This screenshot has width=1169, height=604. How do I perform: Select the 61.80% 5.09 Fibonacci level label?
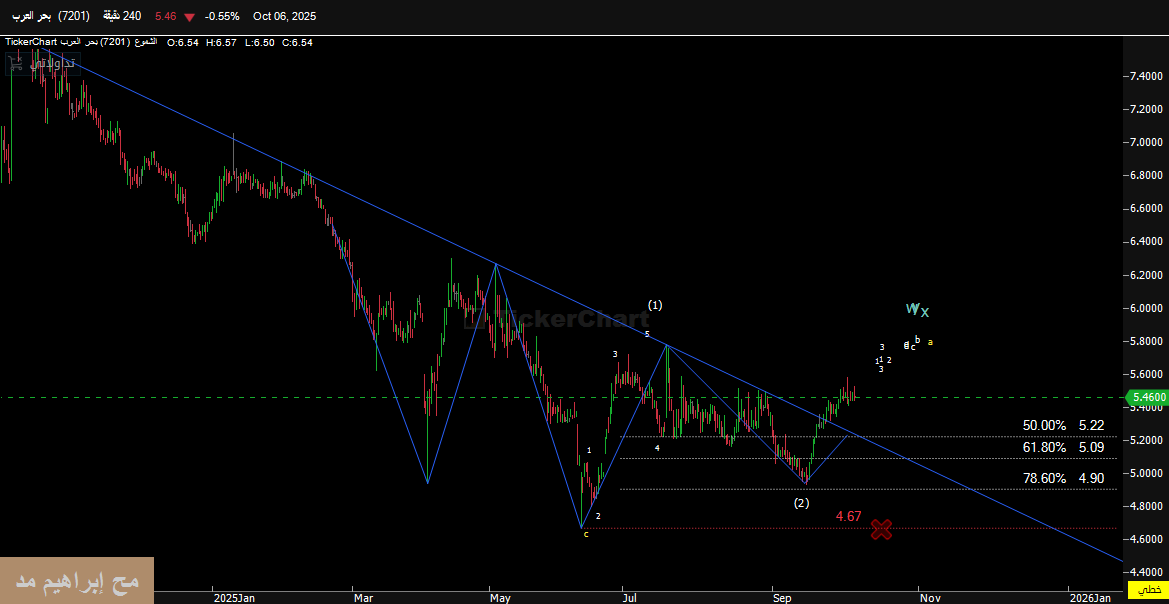[x=1062, y=448]
